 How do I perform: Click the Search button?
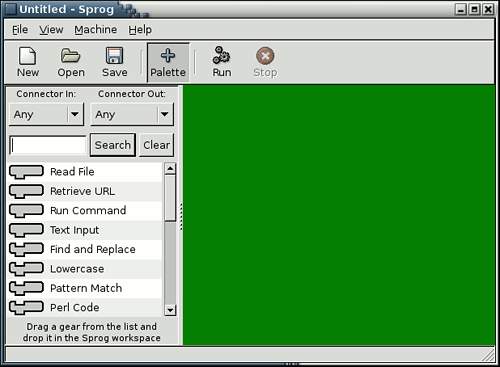pyautogui.click(x=113, y=145)
